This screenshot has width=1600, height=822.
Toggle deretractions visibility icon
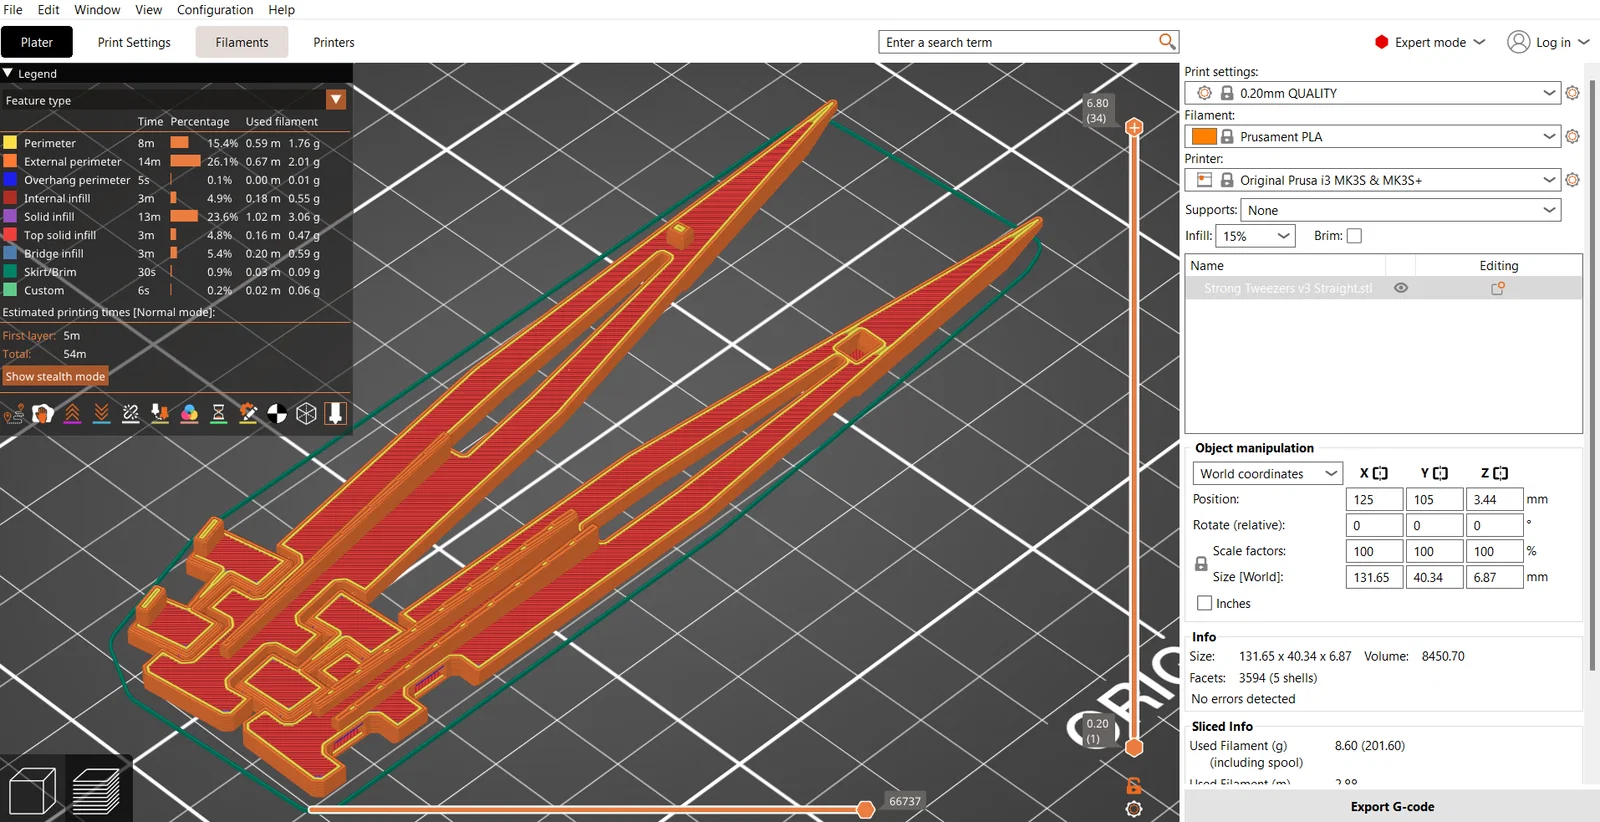[x=102, y=413]
